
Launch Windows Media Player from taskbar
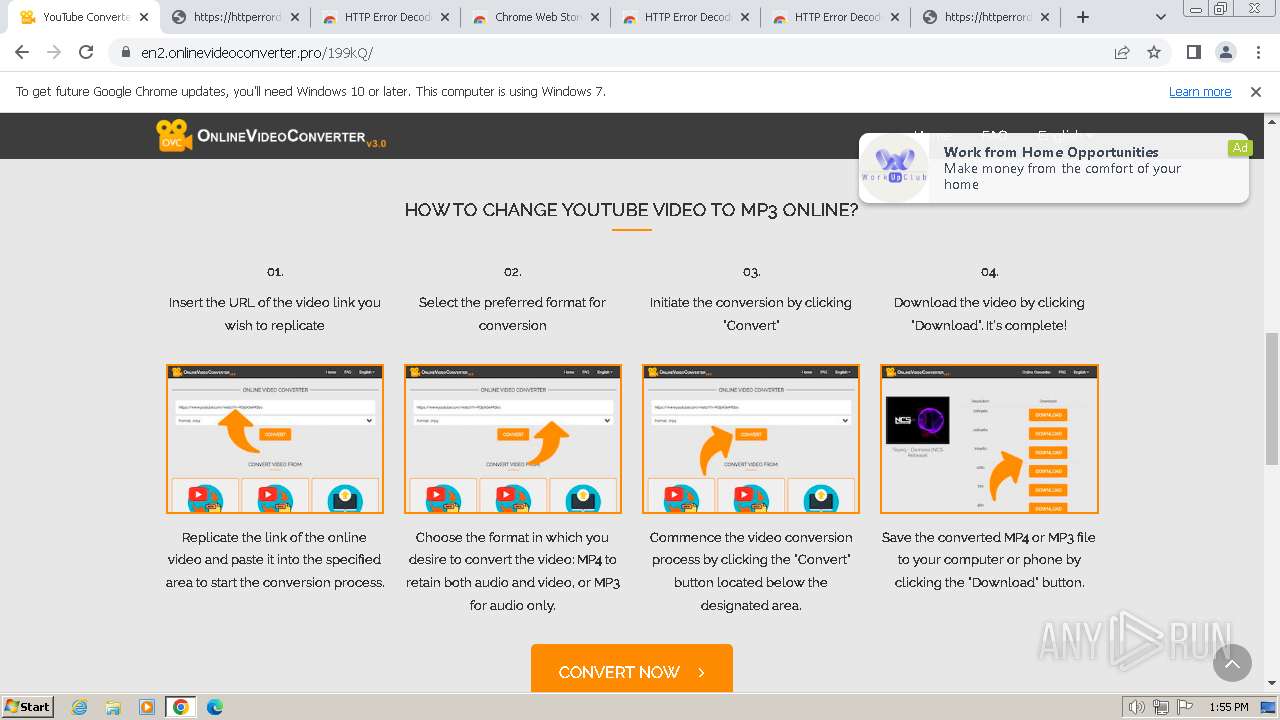147,707
